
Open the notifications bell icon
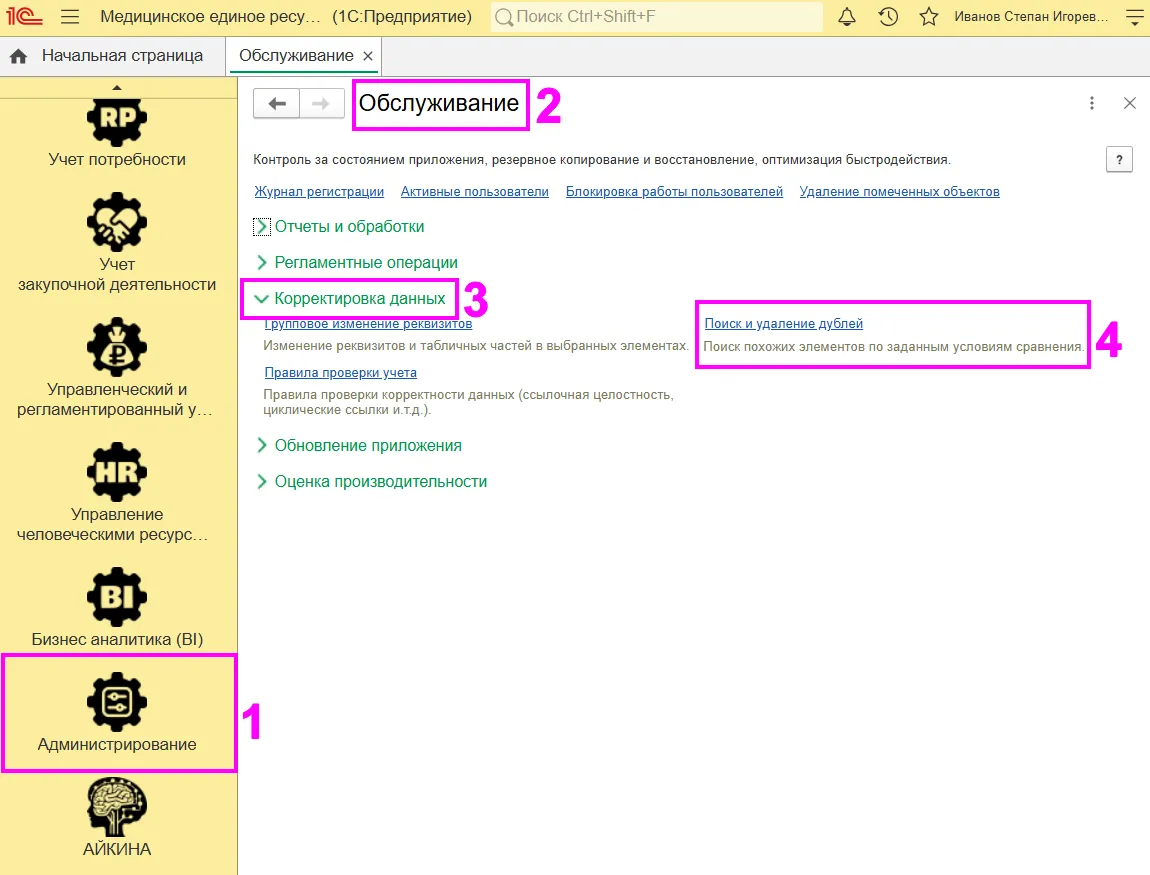(846, 17)
